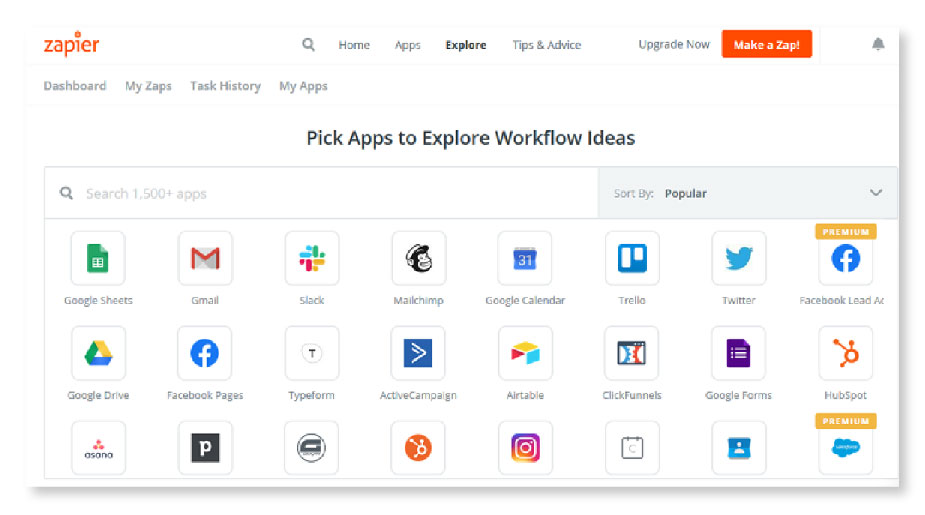Click the Make a Zap! button
Viewport: 925px width, 515px height.
coord(766,44)
